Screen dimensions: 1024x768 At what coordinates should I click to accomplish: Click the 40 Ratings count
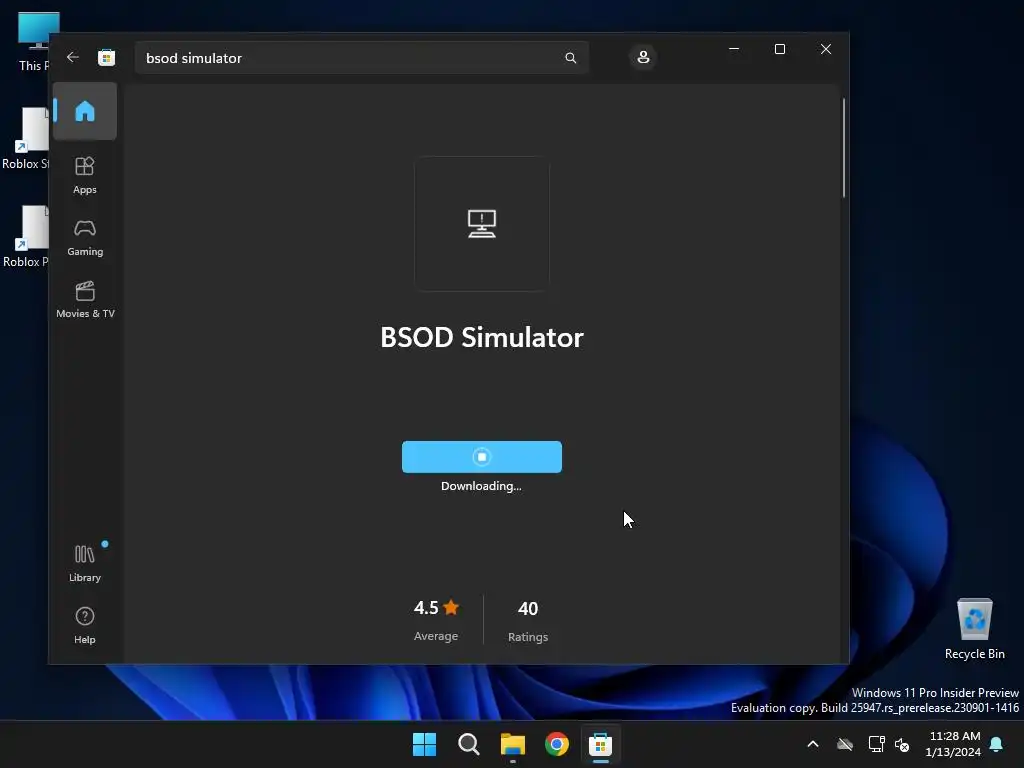(x=528, y=621)
